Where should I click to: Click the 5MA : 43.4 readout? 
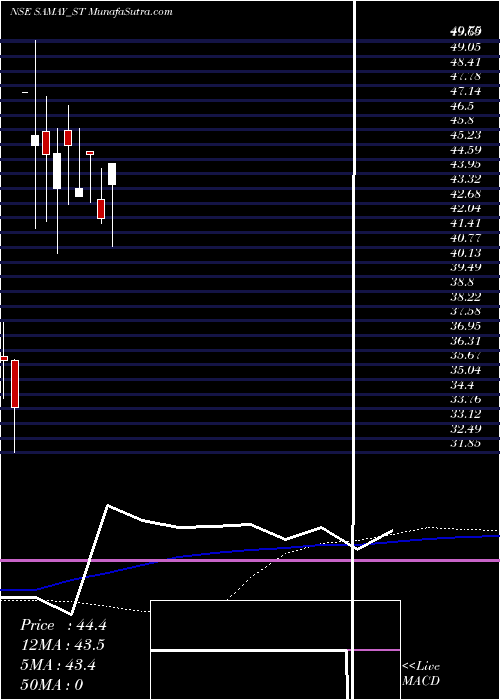click(x=58, y=665)
